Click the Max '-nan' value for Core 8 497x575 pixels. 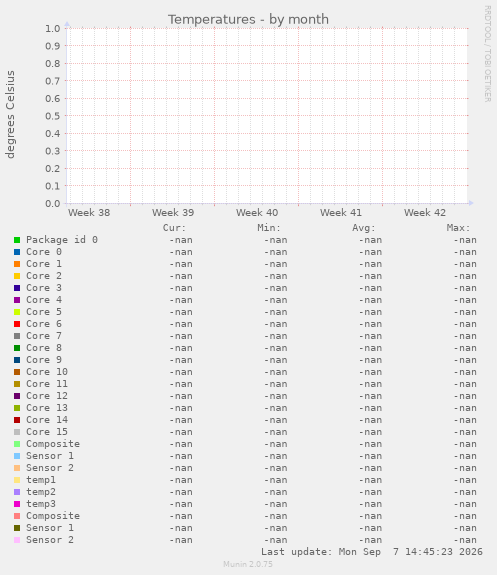click(x=465, y=348)
